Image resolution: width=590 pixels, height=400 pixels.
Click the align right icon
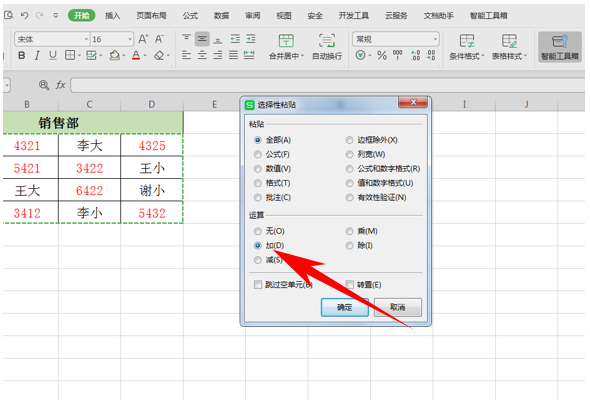pos(217,55)
